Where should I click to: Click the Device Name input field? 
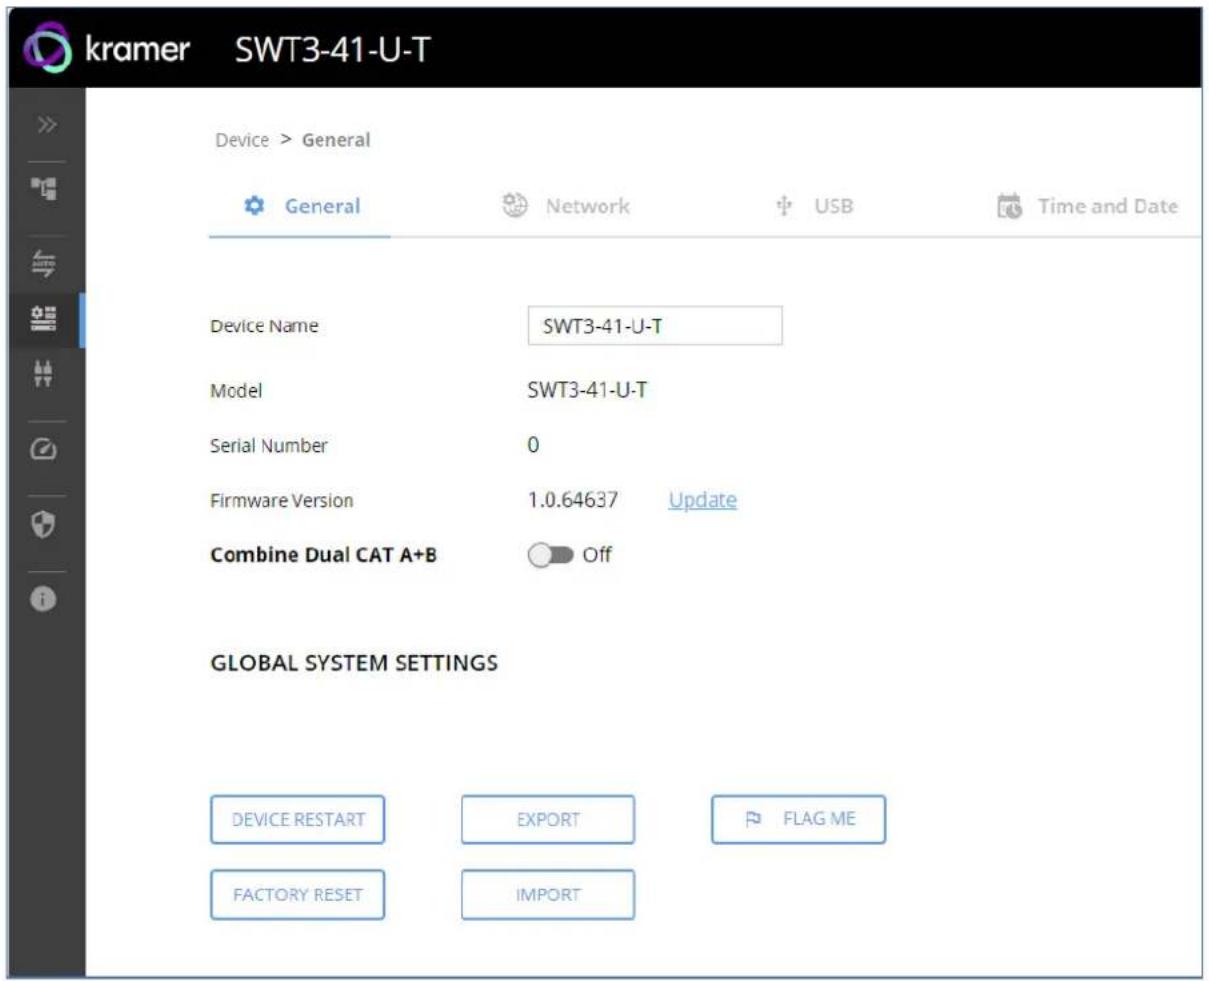655,326
